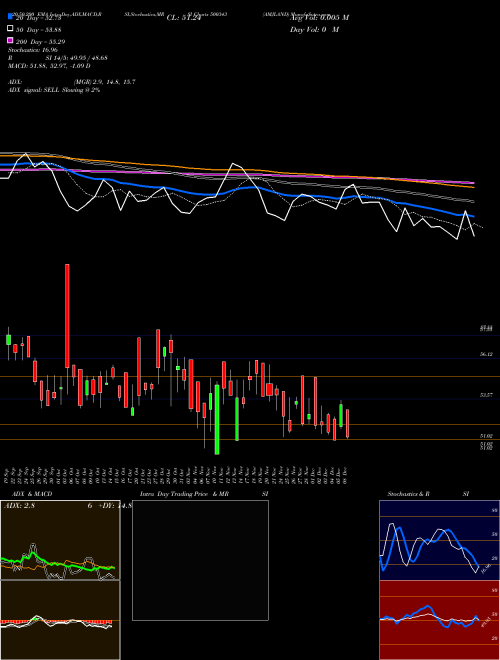Click the 'Day Vol: 0 M' label

pyautogui.click(x=314, y=29)
